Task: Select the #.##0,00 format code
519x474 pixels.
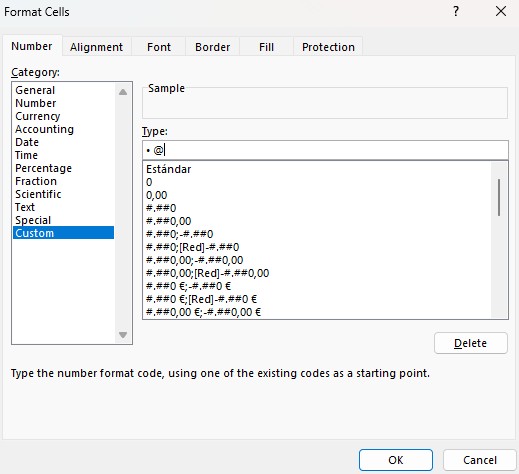Action: pos(318,221)
